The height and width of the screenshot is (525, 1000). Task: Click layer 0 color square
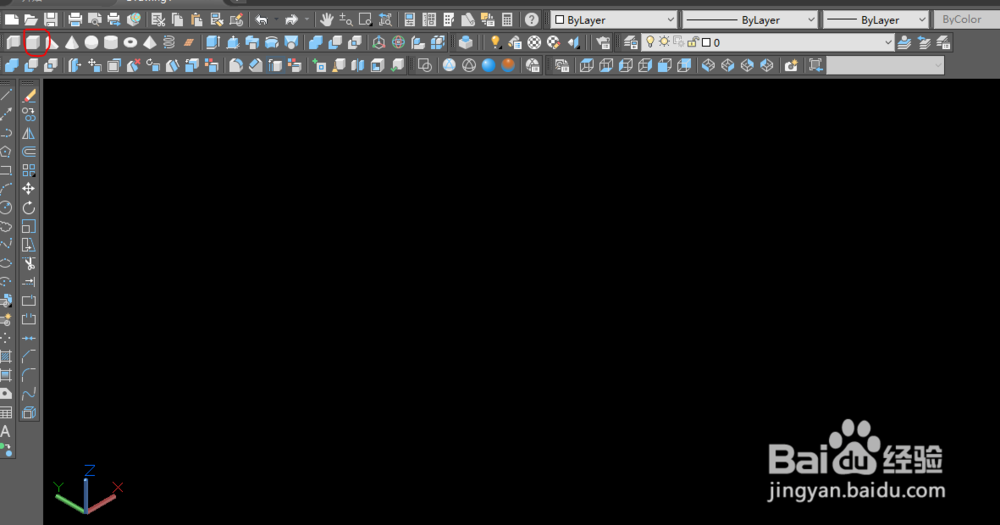coord(706,43)
